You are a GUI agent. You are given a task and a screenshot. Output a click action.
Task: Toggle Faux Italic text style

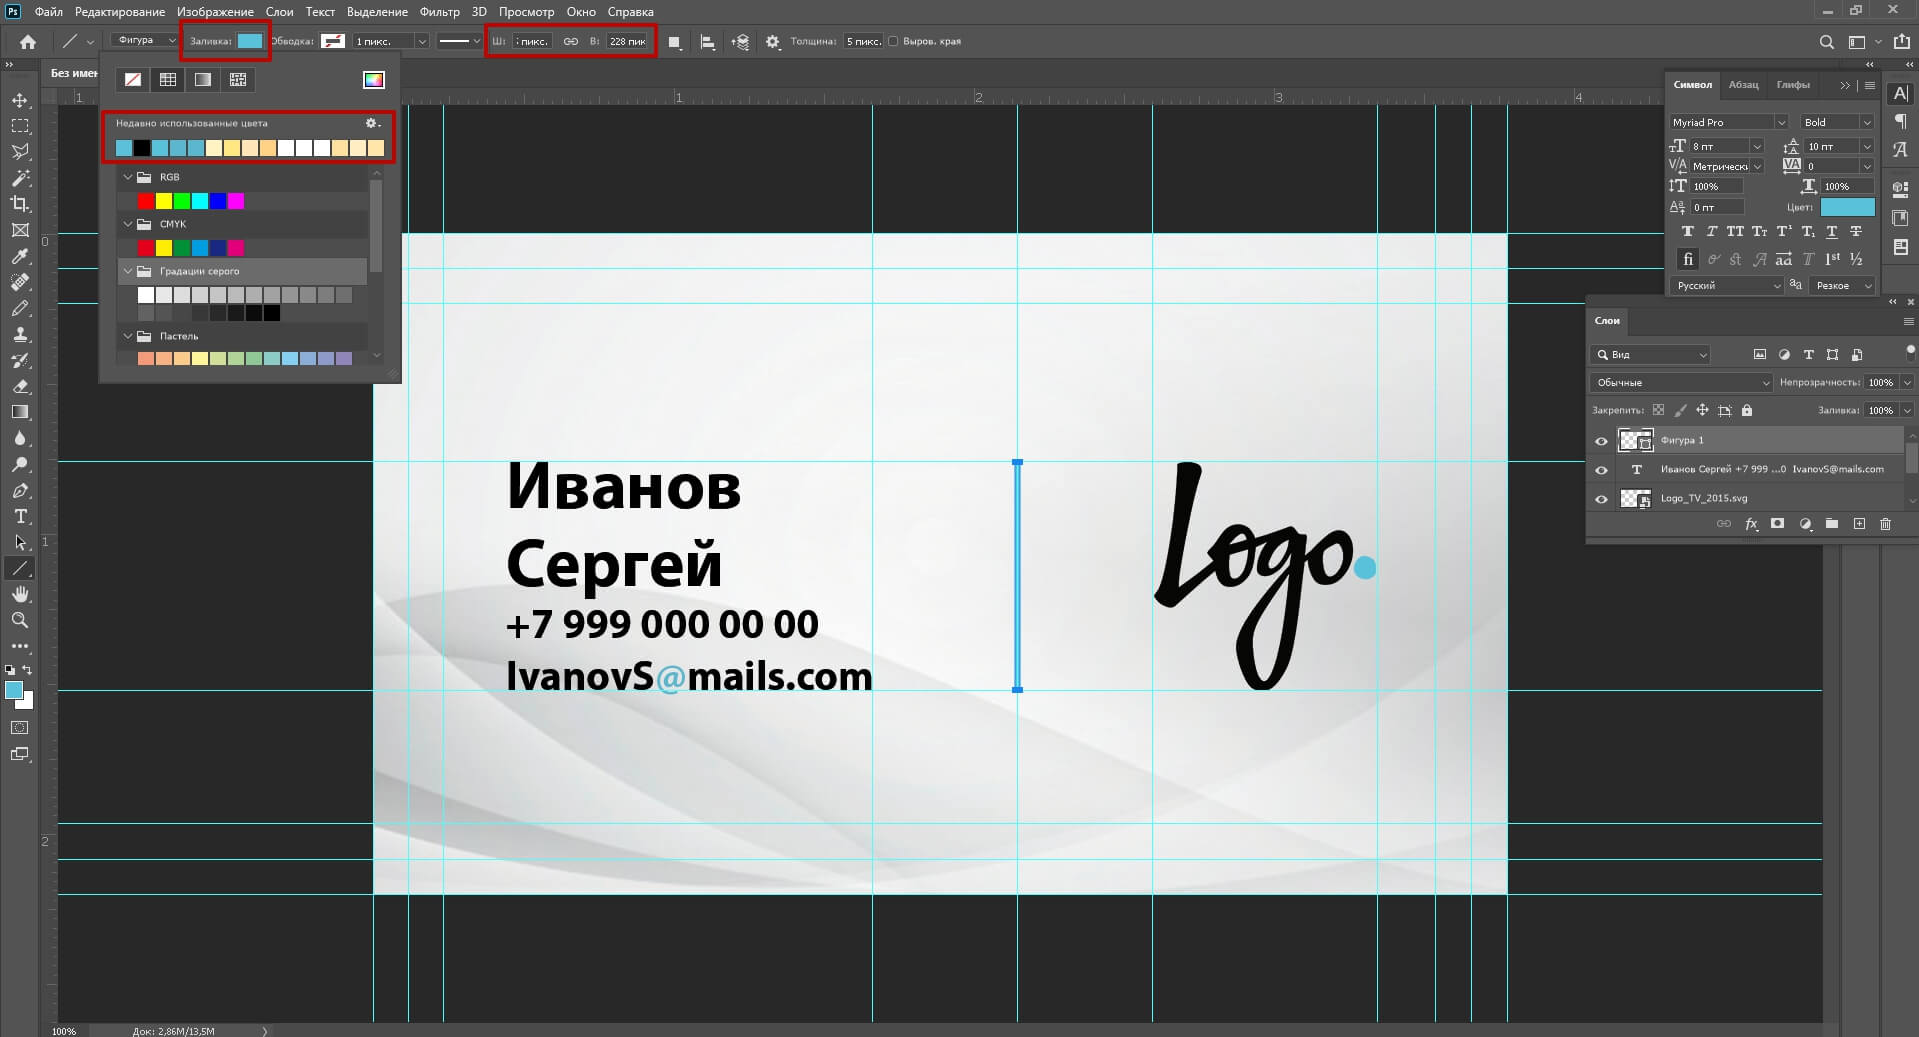tap(1711, 231)
